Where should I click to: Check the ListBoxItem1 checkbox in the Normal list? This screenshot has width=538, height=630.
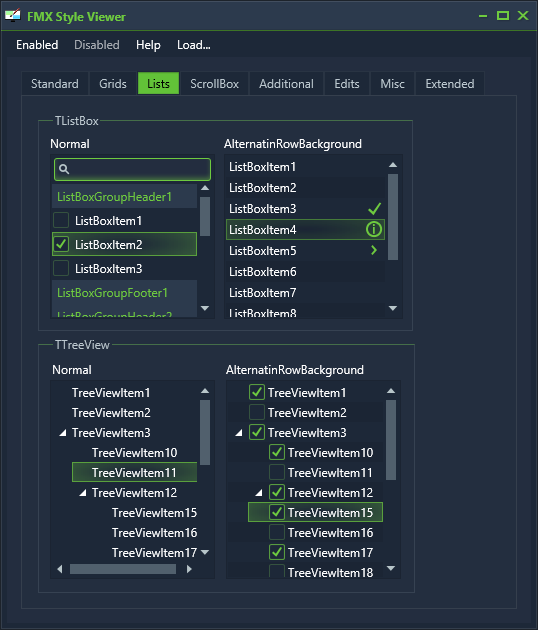pyautogui.click(x=61, y=220)
